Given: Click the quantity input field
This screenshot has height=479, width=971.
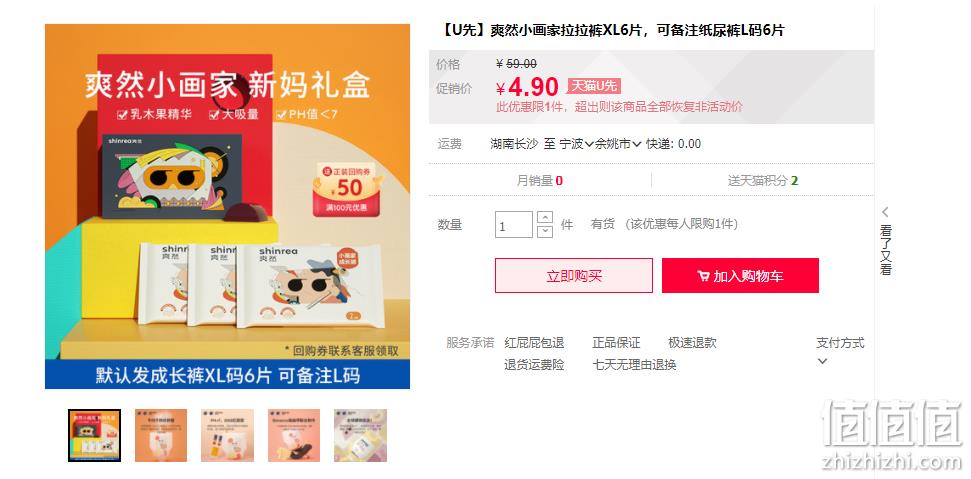Looking at the screenshot, I should 514,225.
